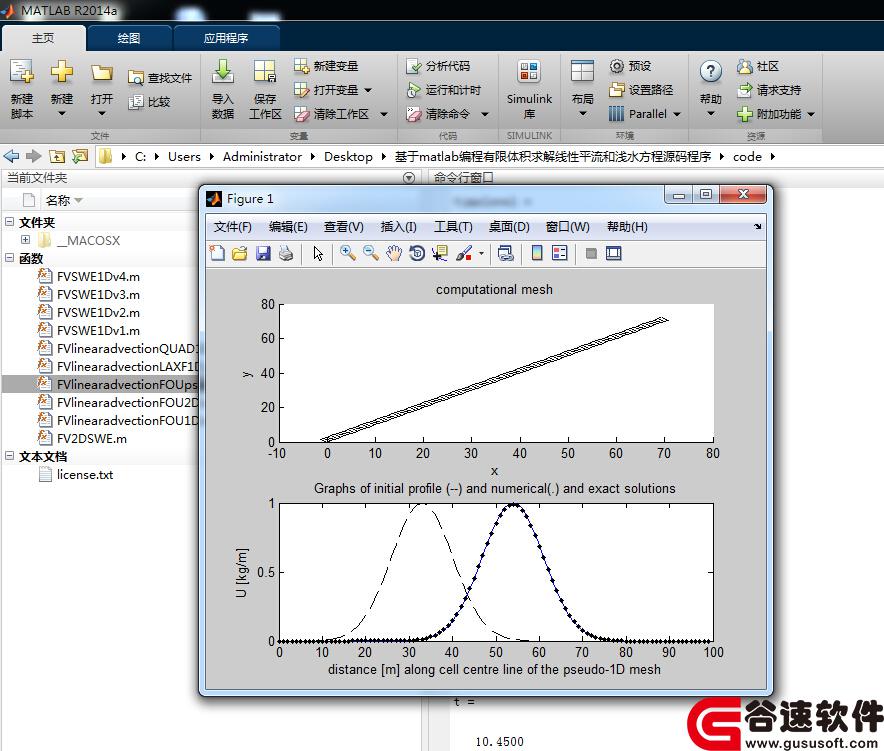Viewport: 884px width, 751px height.
Task: Click Print Figure icon
Action: [286, 253]
